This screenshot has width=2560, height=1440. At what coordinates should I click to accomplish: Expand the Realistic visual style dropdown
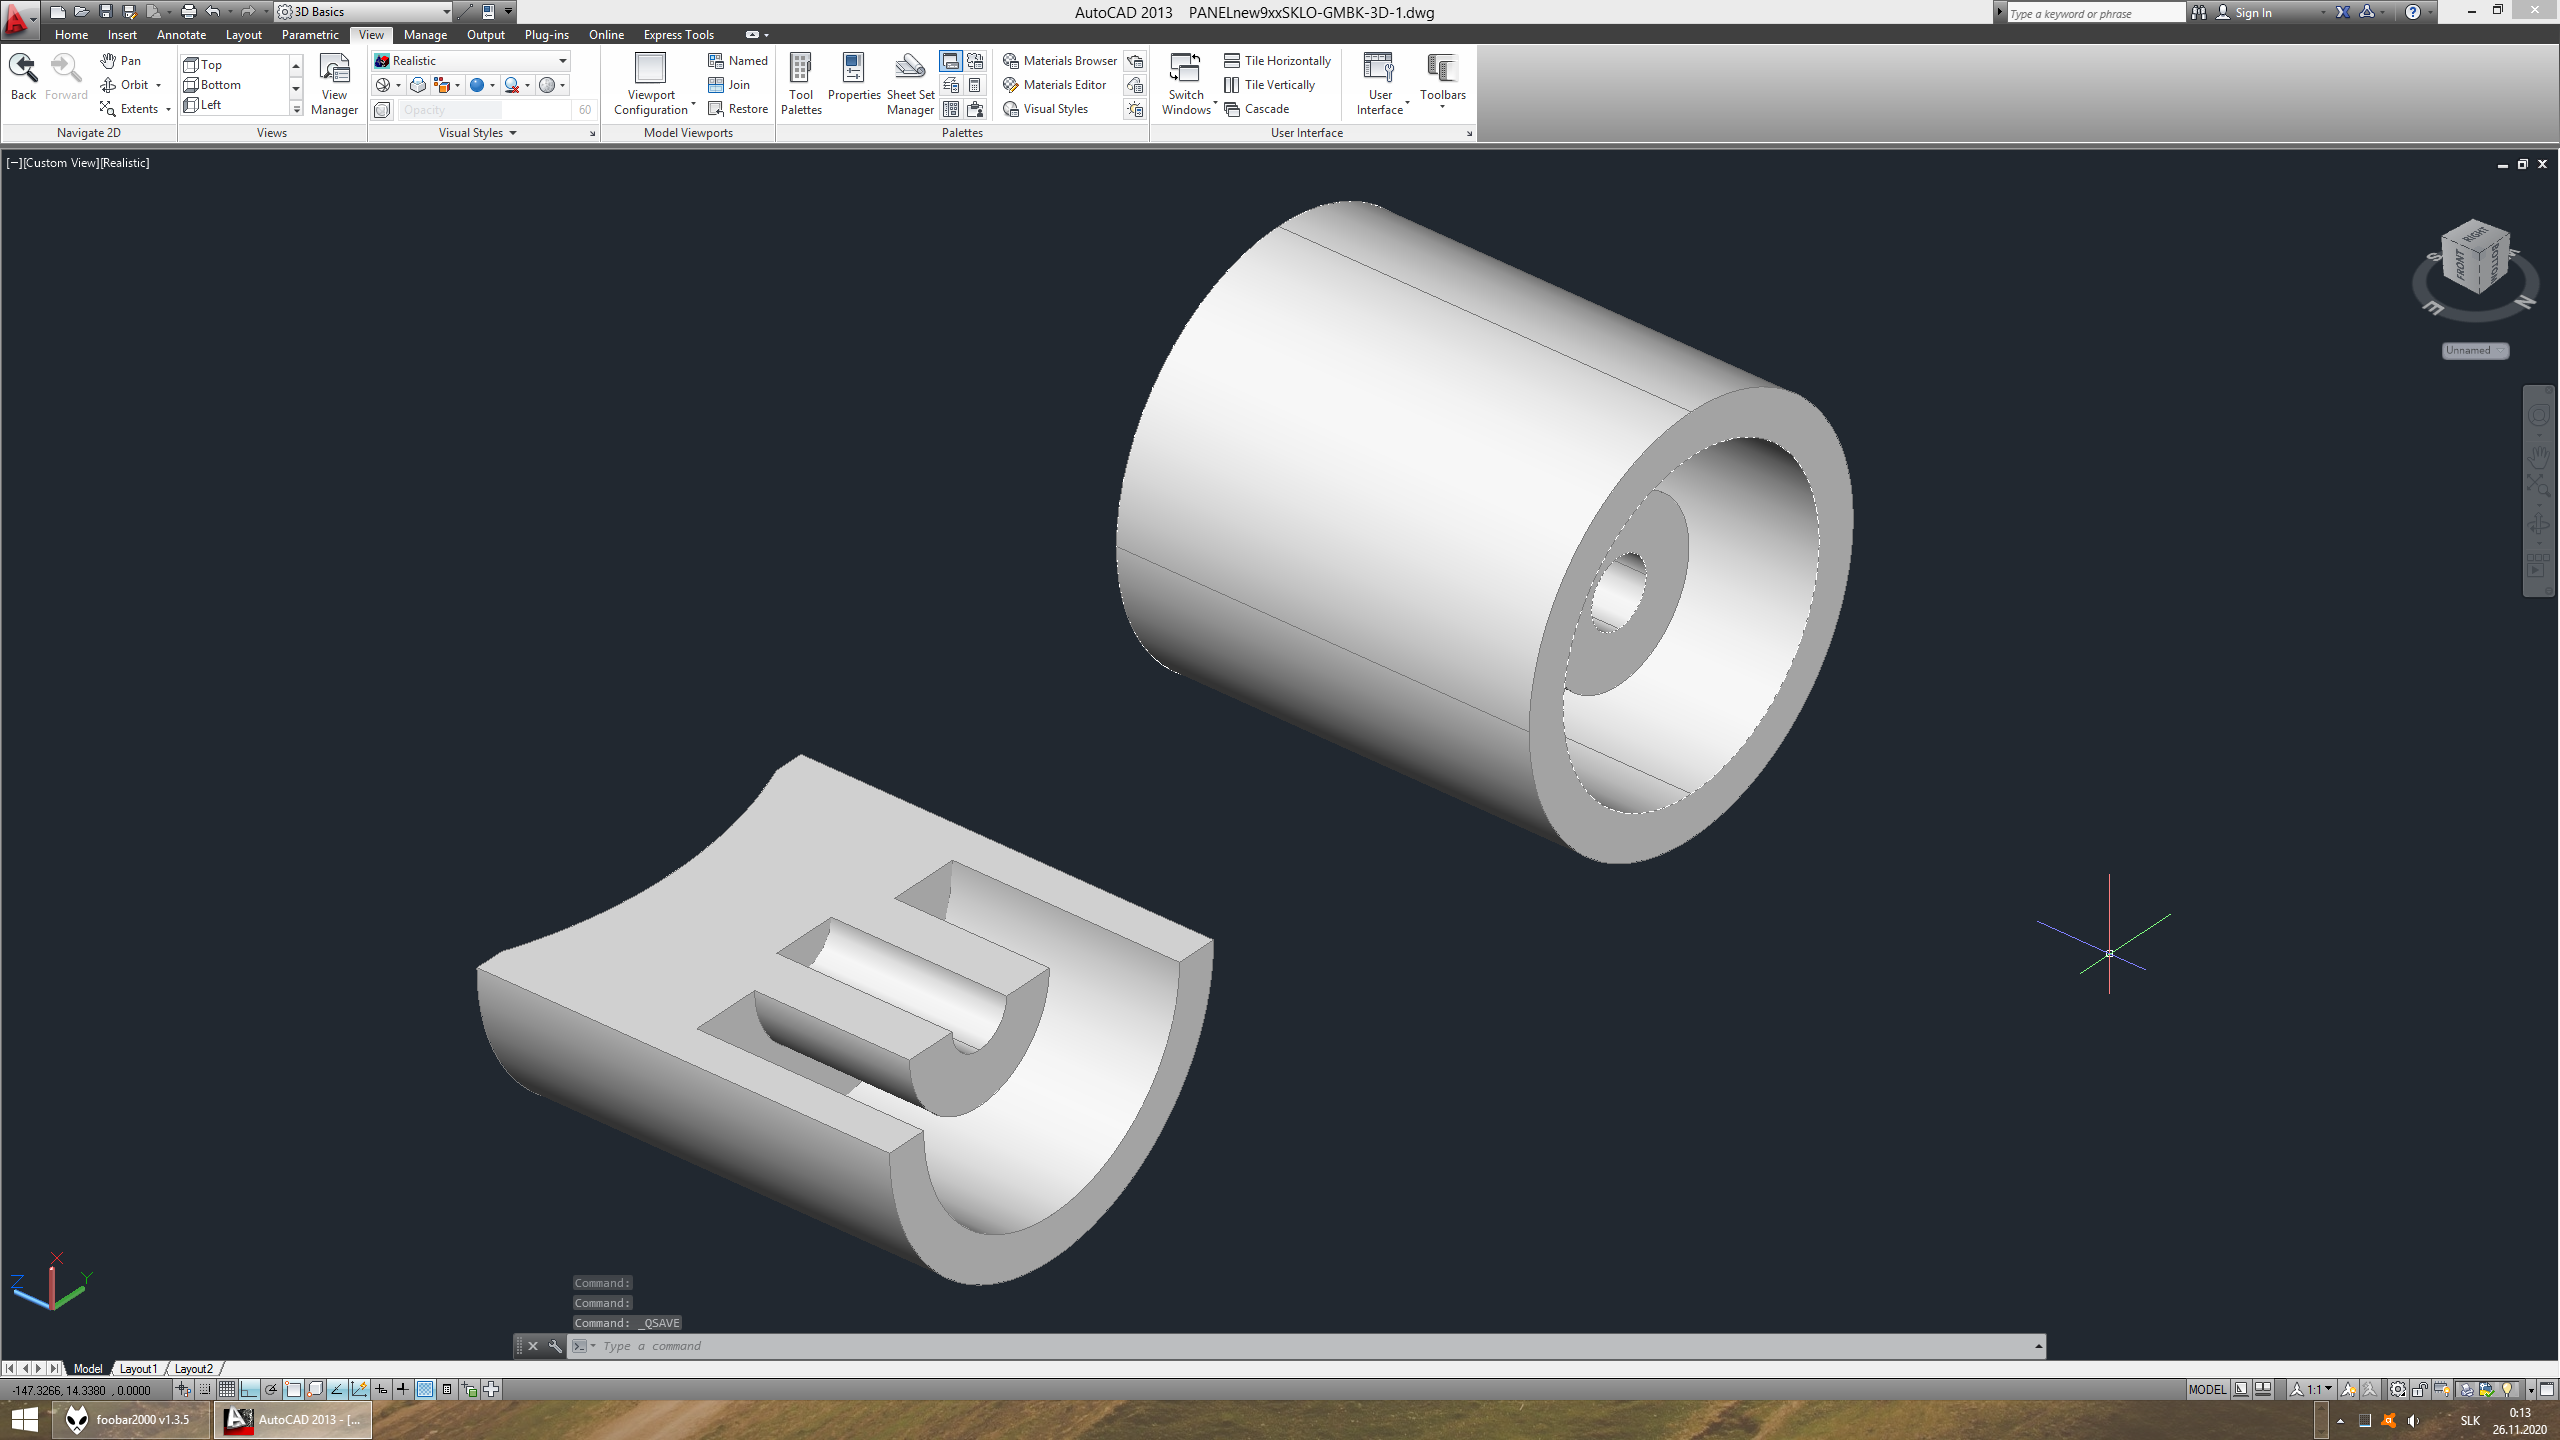562,61
